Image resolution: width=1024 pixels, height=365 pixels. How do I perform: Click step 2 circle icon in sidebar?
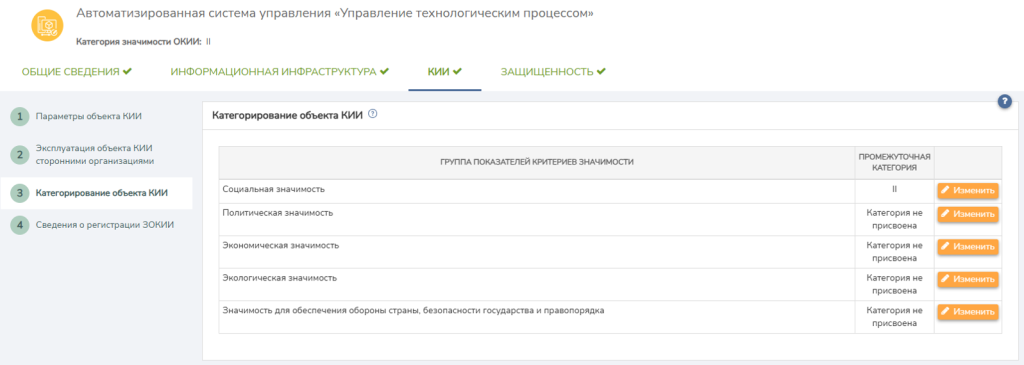(20, 155)
